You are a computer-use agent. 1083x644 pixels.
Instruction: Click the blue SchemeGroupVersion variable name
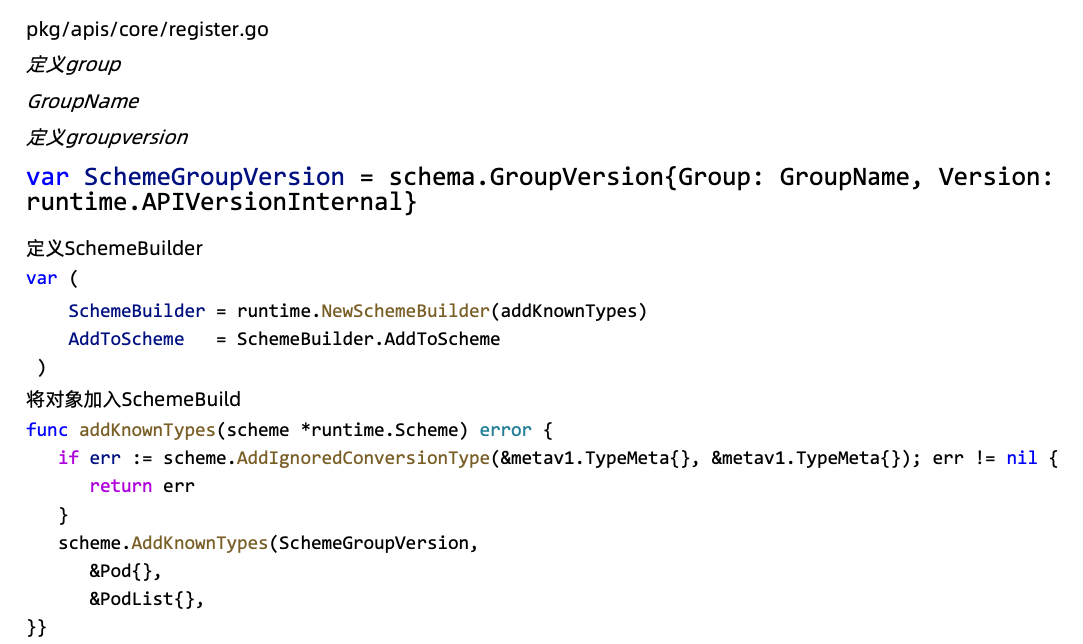click(x=214, y=177)
